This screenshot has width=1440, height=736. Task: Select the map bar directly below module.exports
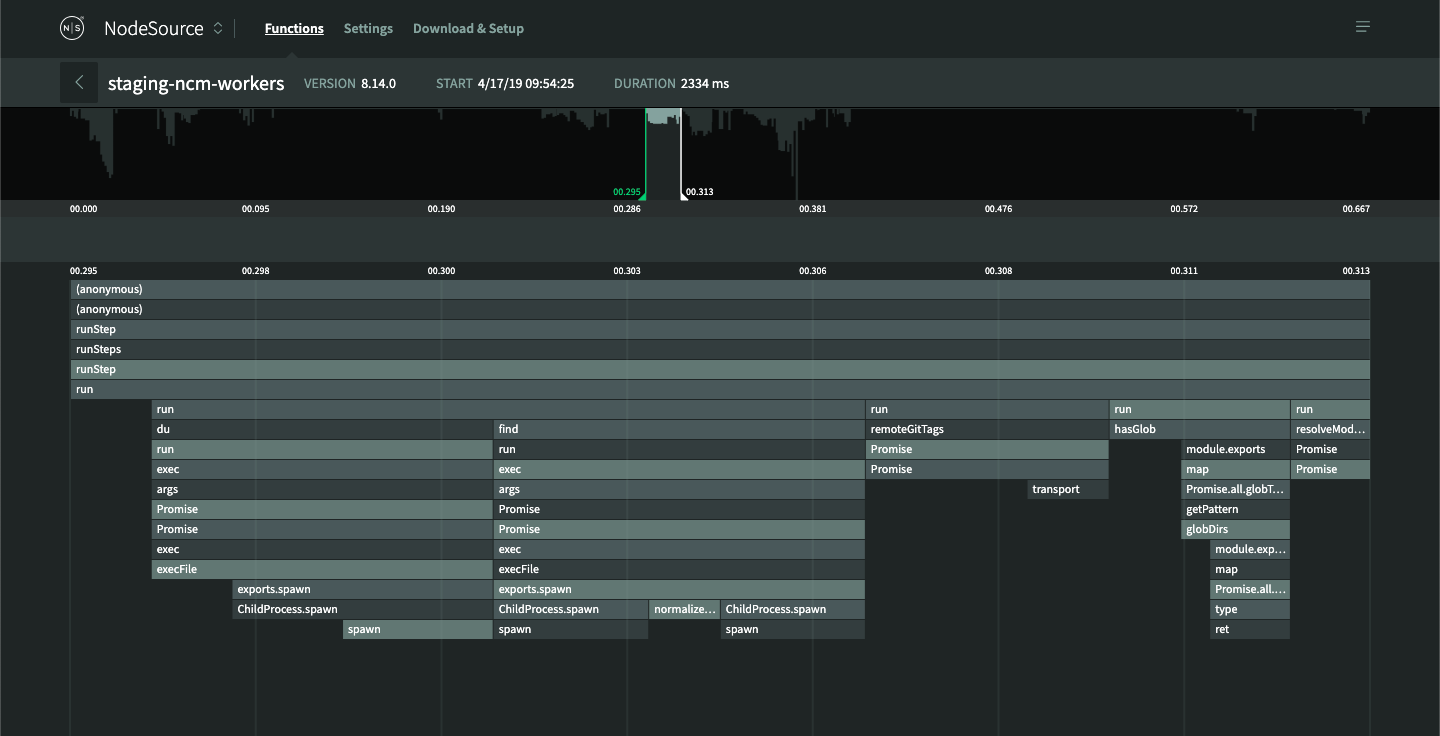tap(1235, 470)
